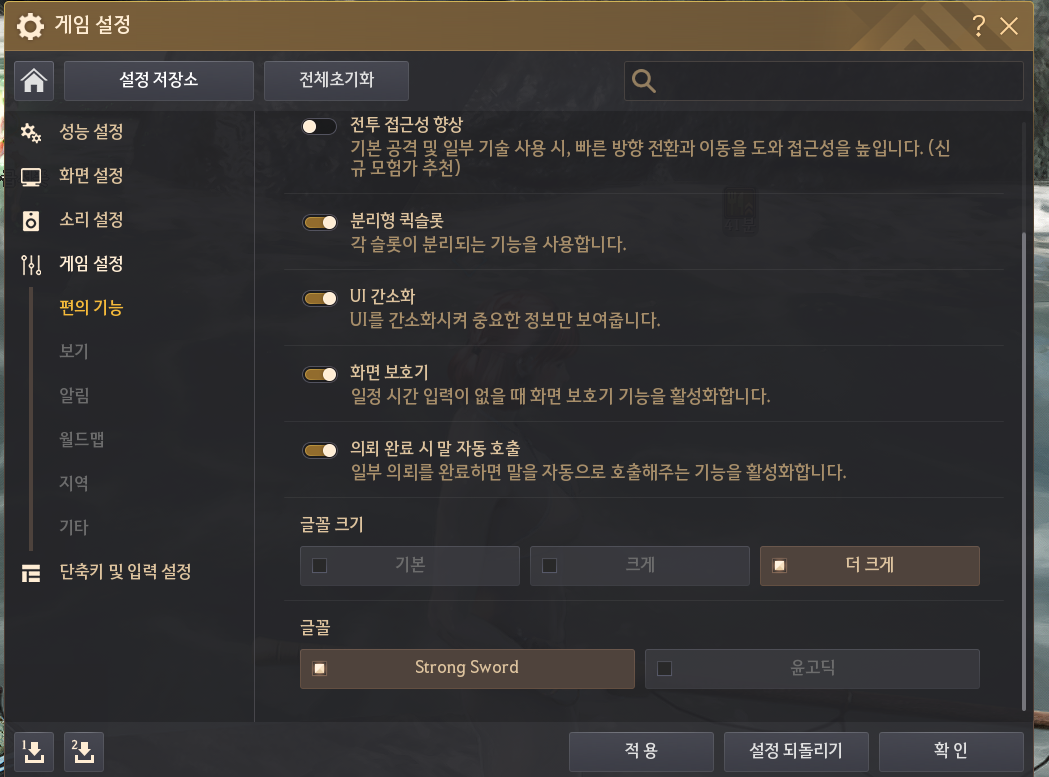Open help via the question mark icon

(978, 27)
